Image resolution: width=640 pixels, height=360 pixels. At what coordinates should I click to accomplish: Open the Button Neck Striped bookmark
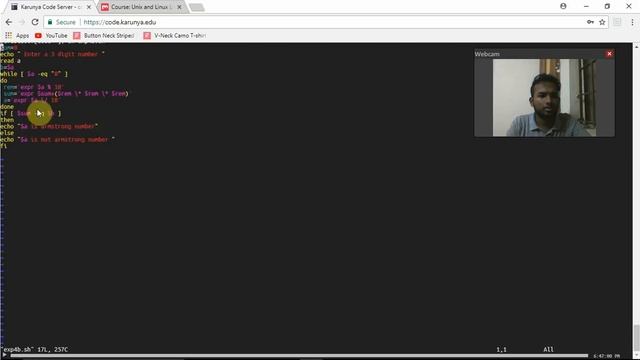104,36
